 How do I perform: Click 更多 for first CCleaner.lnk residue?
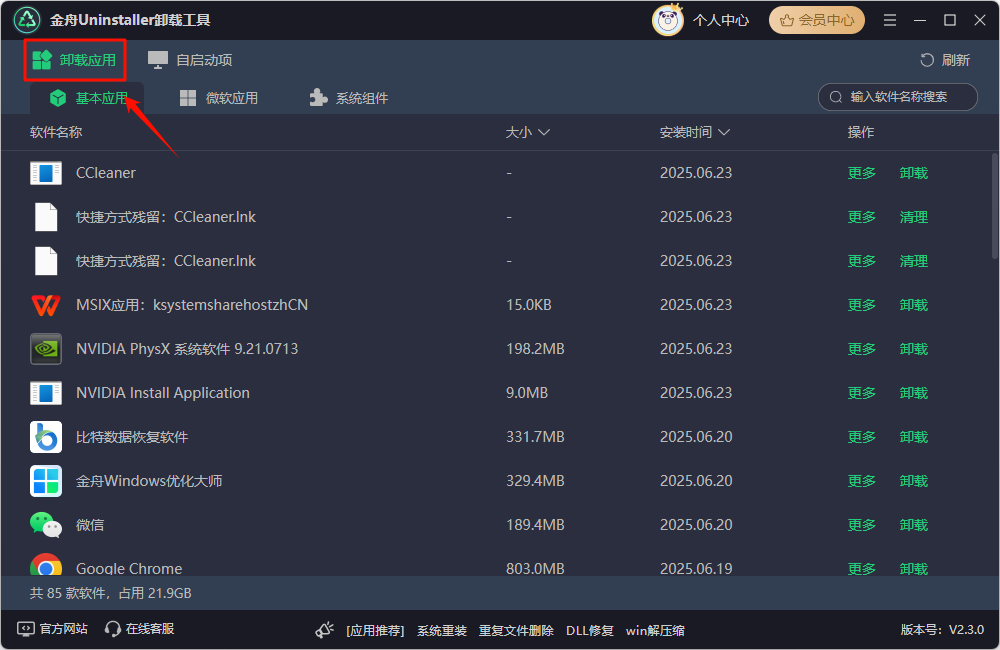(862, 217)
